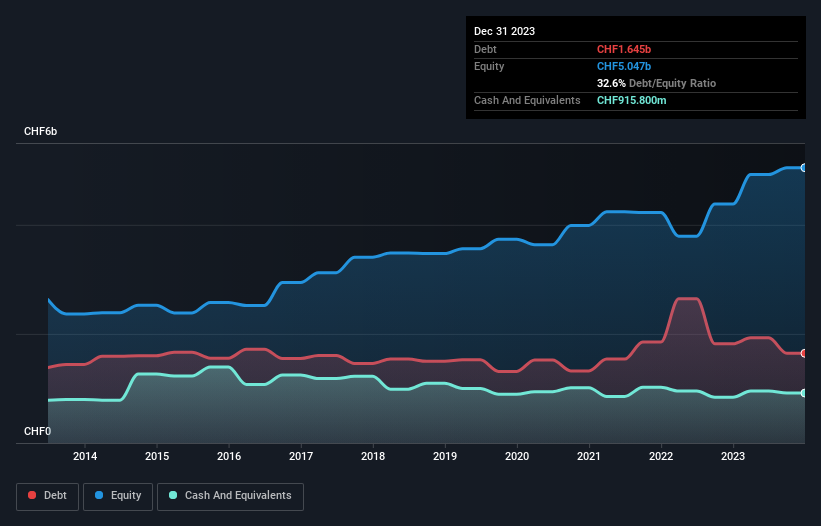
Task: Click the Debt line end marker
Action: [x=804, y=353]
